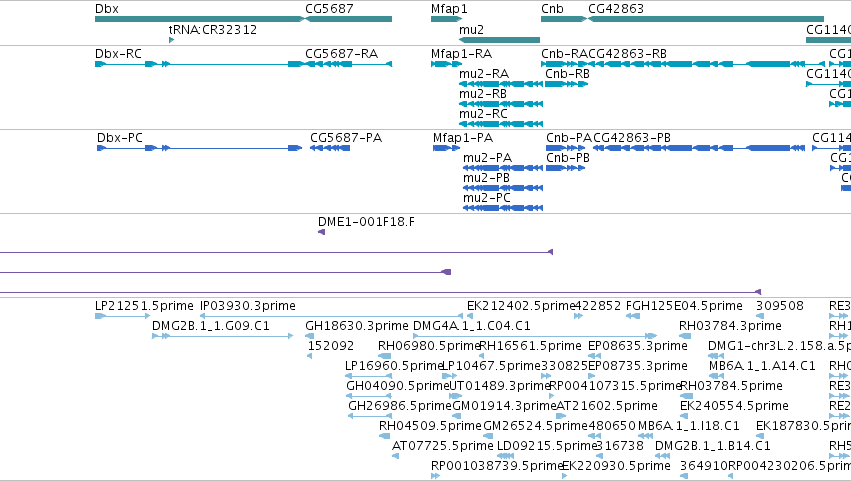Screen dimensions: 851x481
Task: Select the RH16561.5prime EST label
Action: [x=530, y=346]
